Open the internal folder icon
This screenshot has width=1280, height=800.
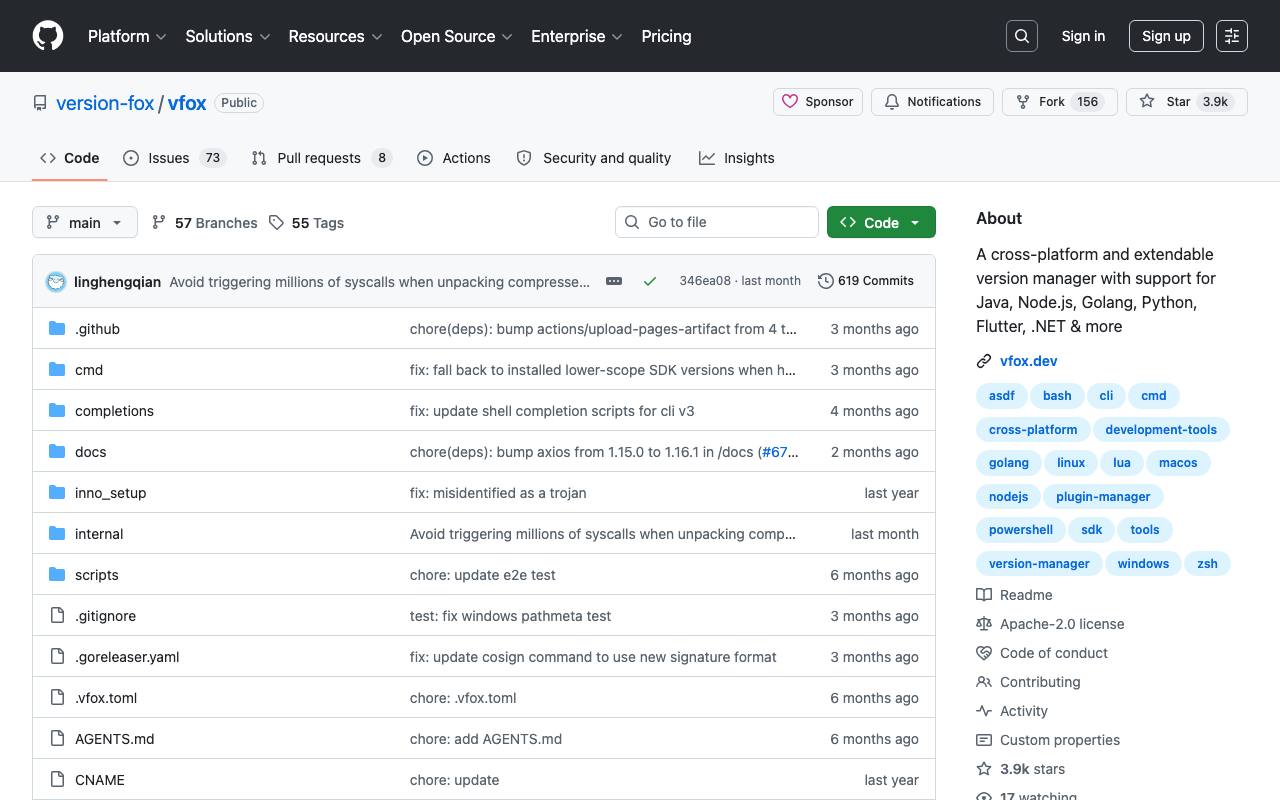tap(57, 534)
